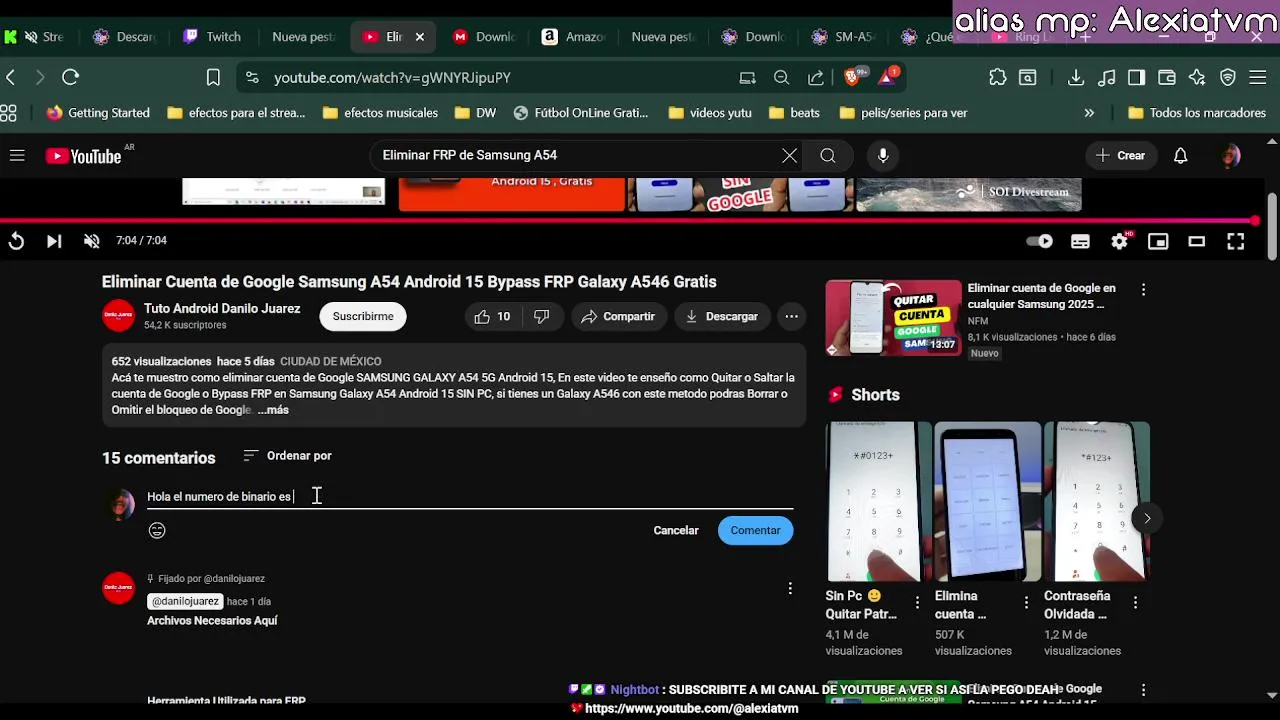Skip to next video
Viewport: 1280px width, 720px height.
tap(54, 241)
